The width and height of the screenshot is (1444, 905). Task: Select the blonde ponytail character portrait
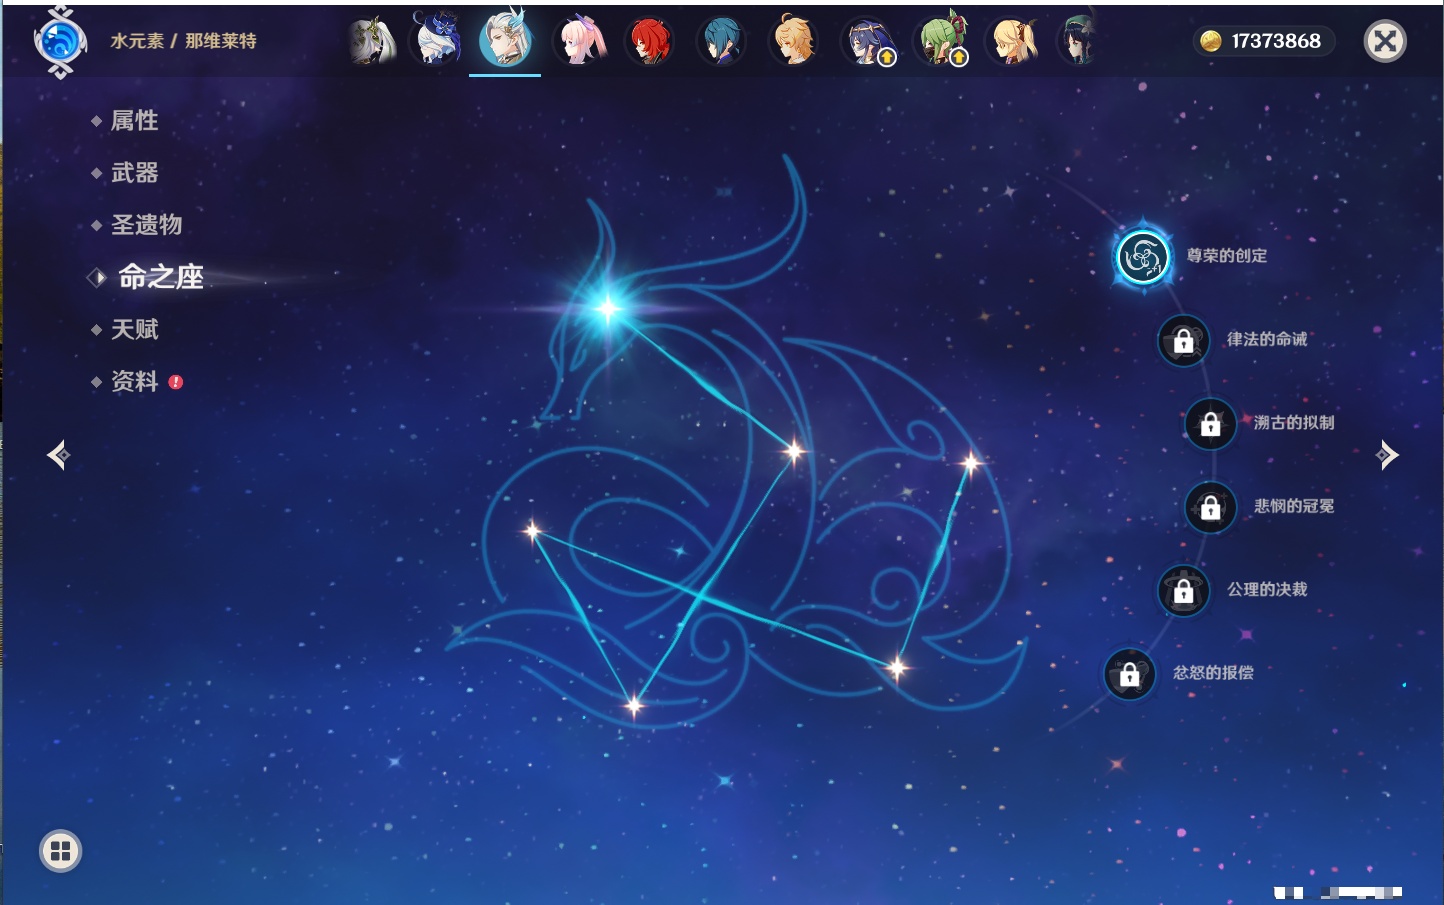pos(1013,41)
